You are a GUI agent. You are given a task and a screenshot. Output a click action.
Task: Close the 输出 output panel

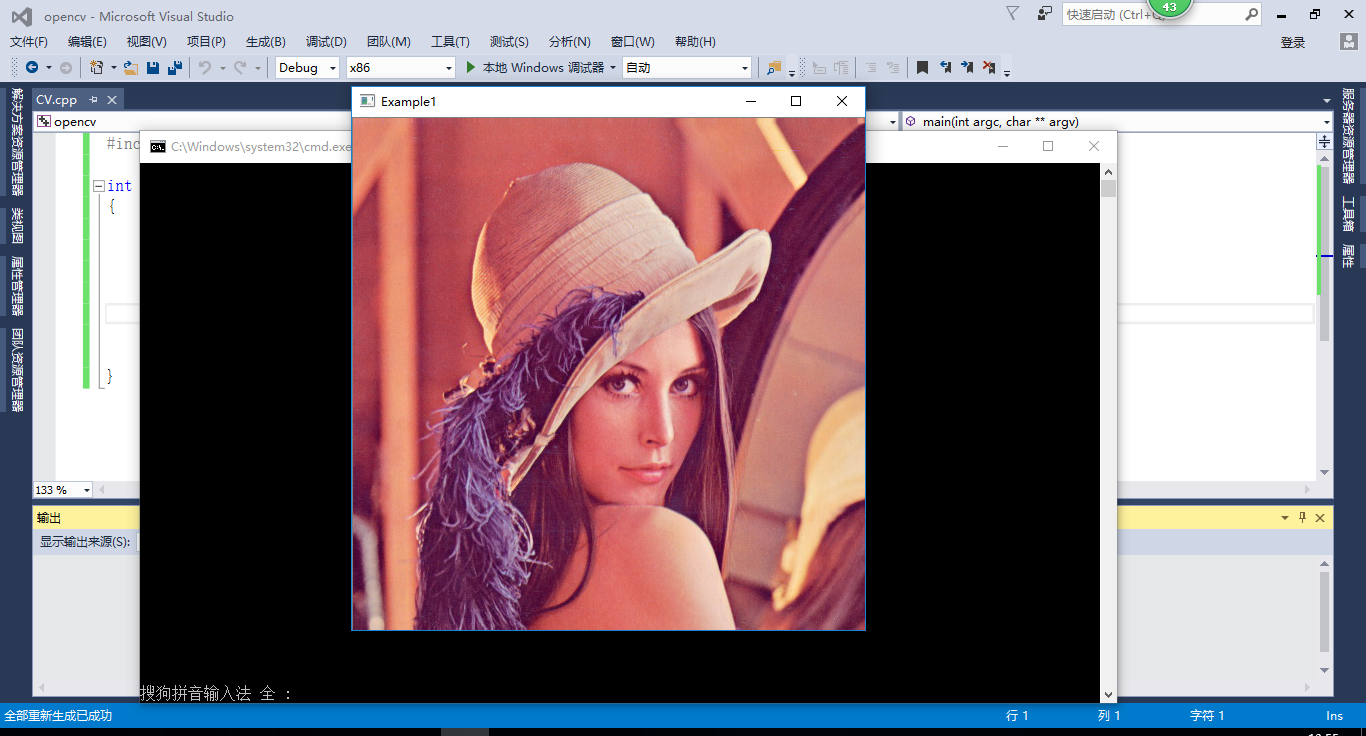[1320, 518]
